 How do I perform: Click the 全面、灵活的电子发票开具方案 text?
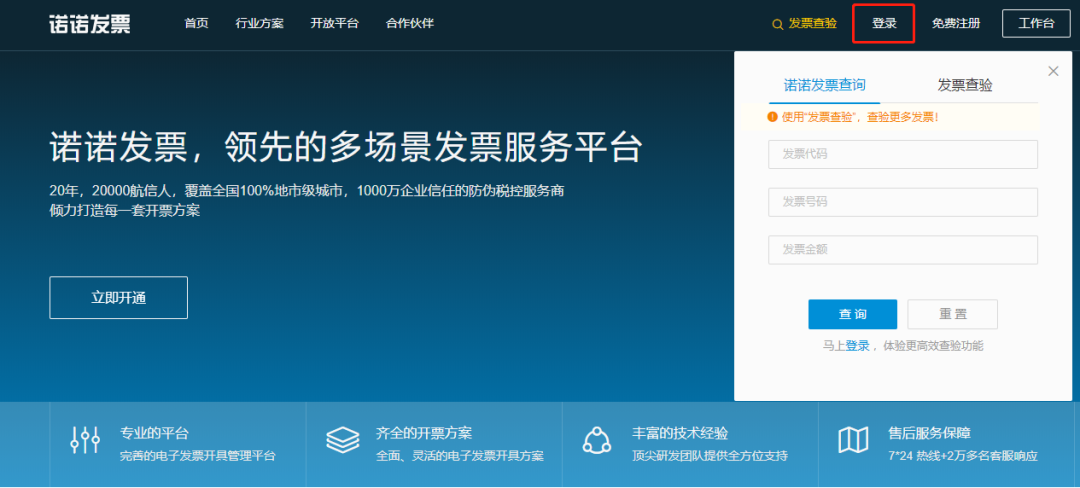click(x=460, y=456)
